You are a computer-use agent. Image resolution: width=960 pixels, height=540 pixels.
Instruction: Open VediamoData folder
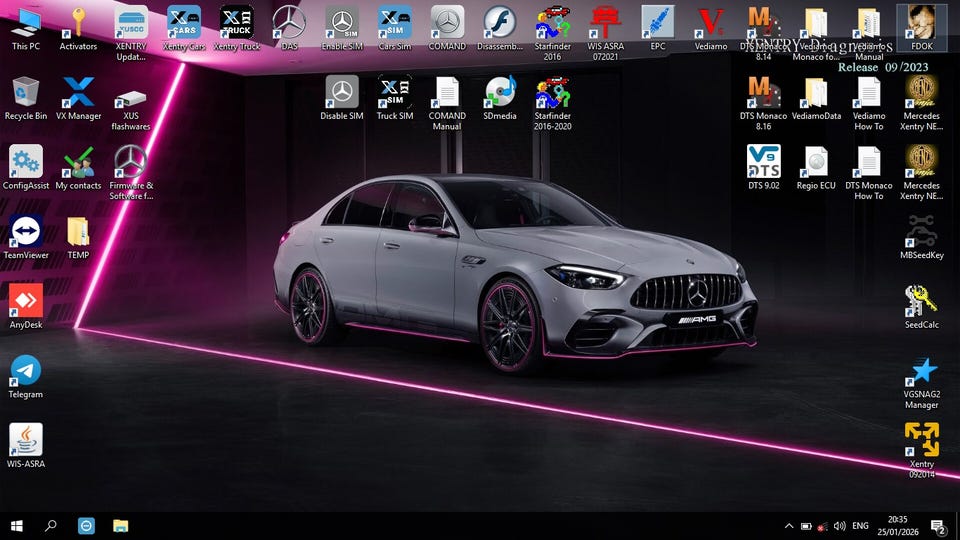816,98
